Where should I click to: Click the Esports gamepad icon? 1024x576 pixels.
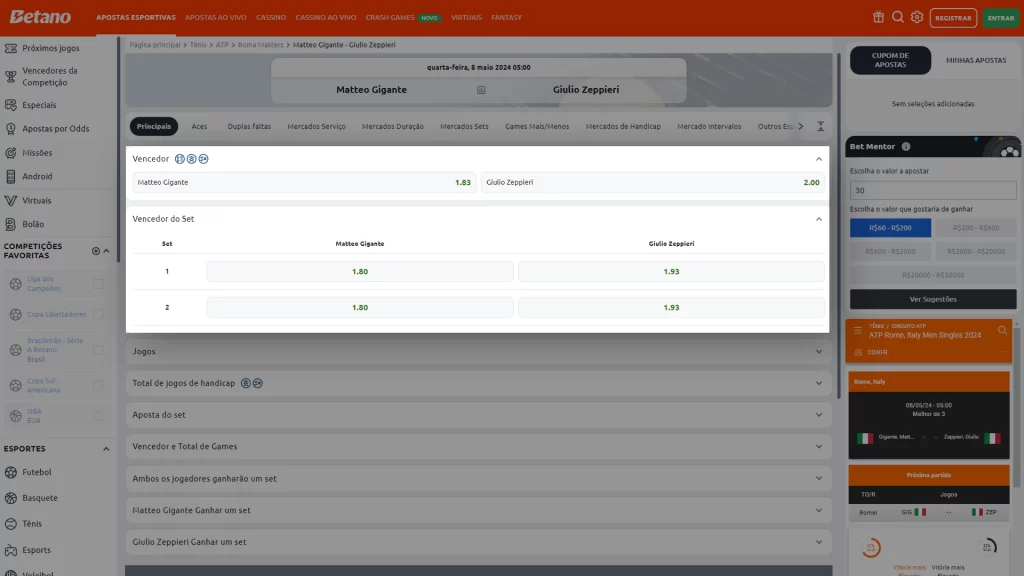click(x=10, y=551)
